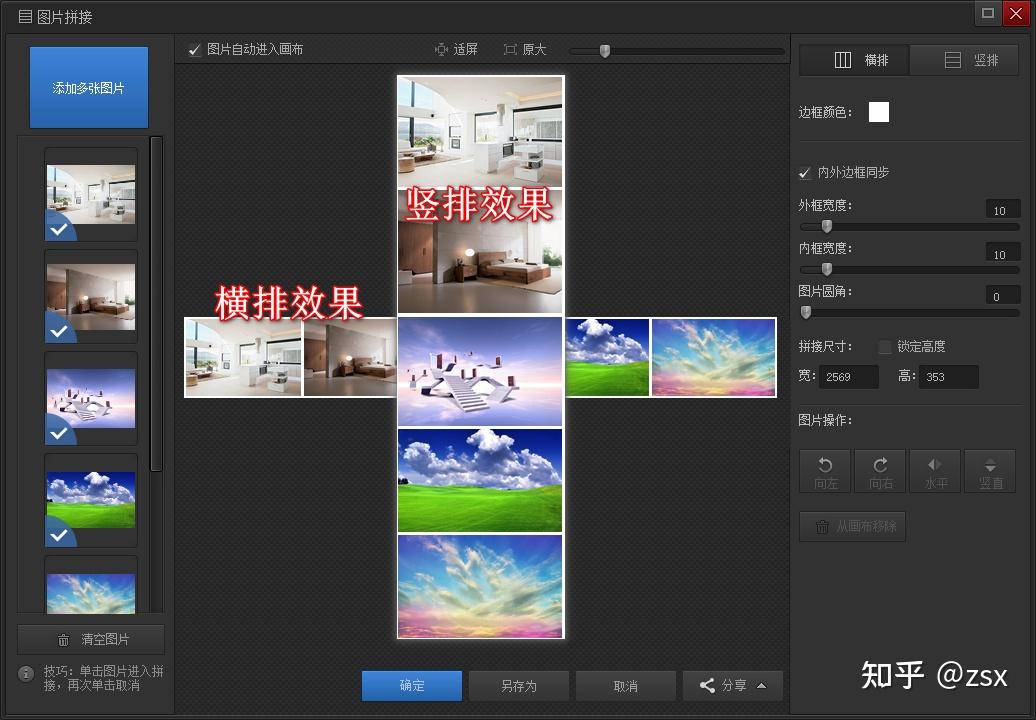1036x720 pixels.
Task: Select the green meadow thumbnail in list
Action: (91, 500)
